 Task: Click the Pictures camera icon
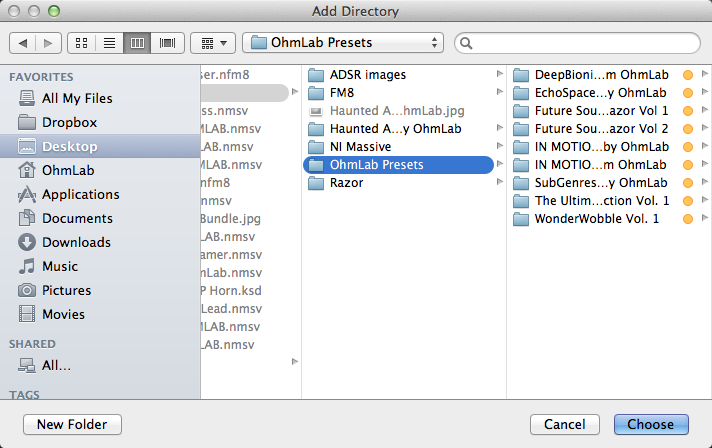tap(27, 290)
